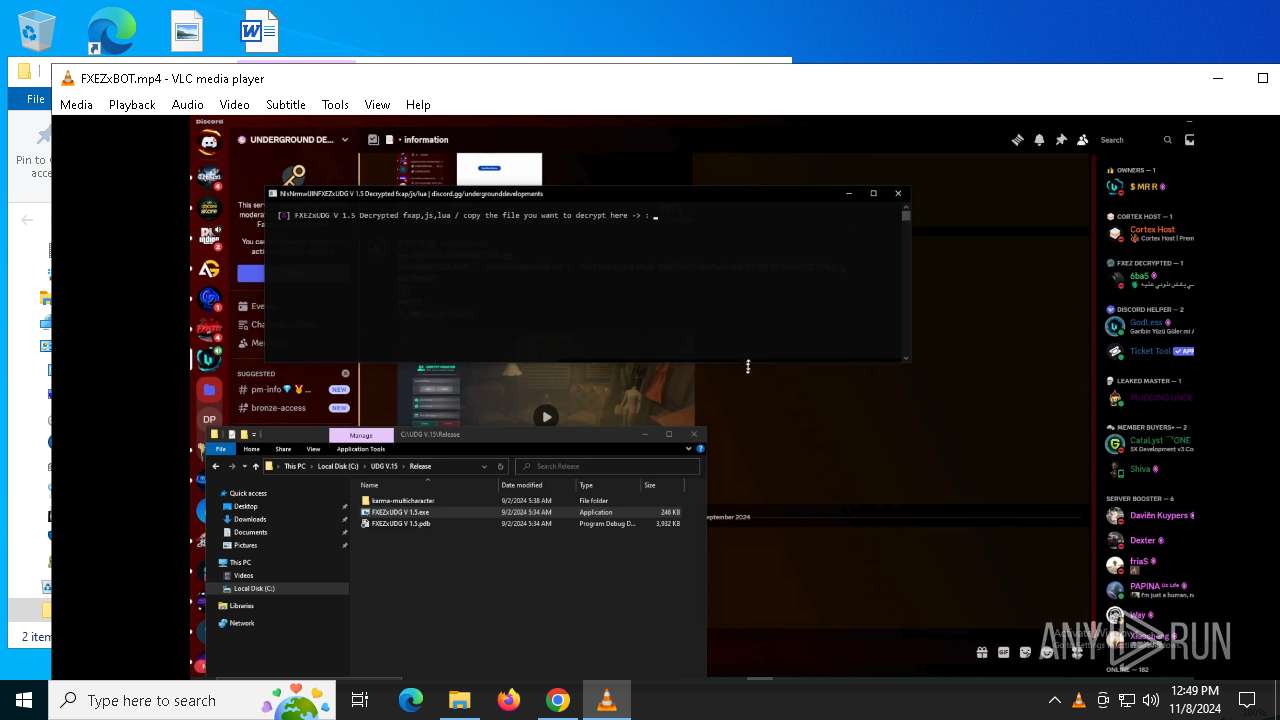Click the taskbar search box
This screenshot has width=1280, height=720.
[x=192, y=701]
